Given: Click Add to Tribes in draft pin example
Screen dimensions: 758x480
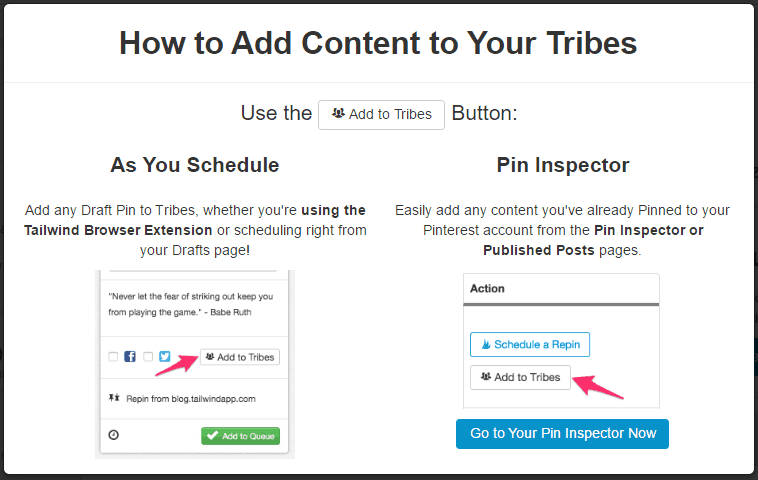Looking at the screenshot, I should (x=240, y=357).
